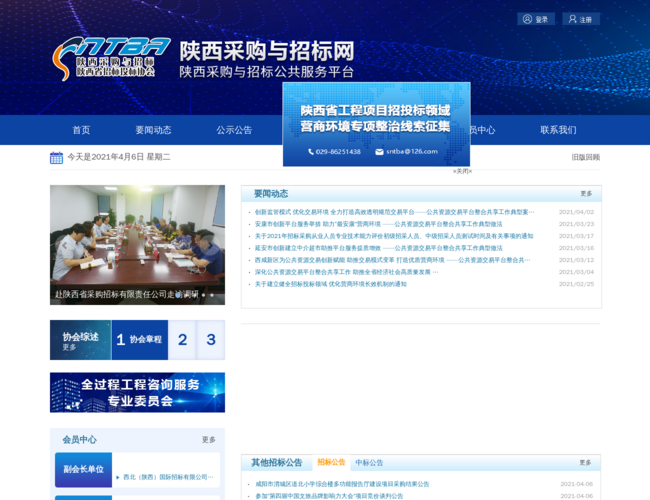The height and width of the screenshot is (500, 650).
Task: Open the 公示公告 navigation item
Action: [x=234, y=130]
